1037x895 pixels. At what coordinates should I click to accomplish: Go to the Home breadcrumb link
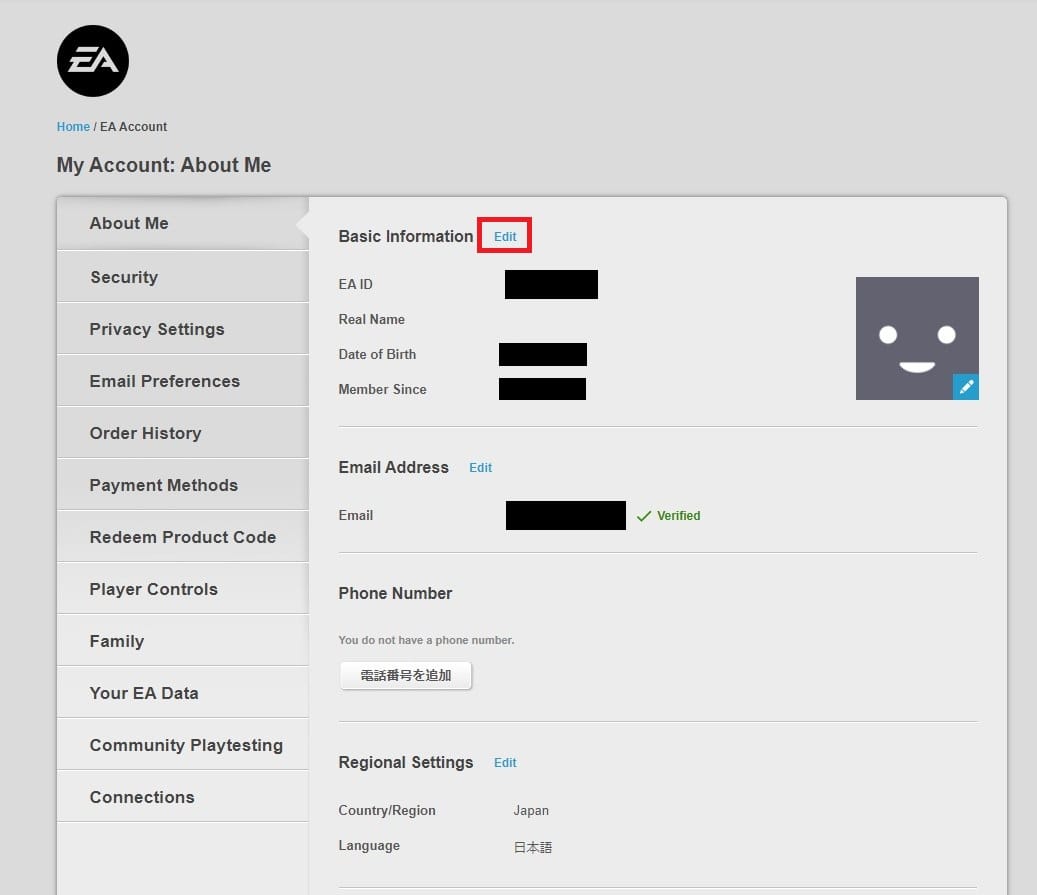73,126
